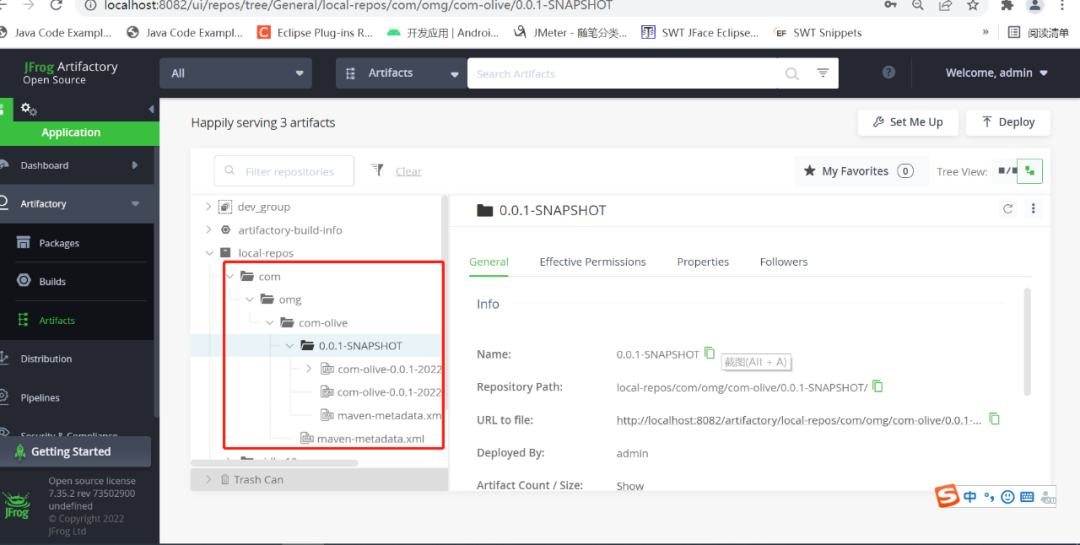Image resolution: width=1080 pixels, height=545 pixels.
Task: Click the magnifier search icon
Action: tap(792, 74)
